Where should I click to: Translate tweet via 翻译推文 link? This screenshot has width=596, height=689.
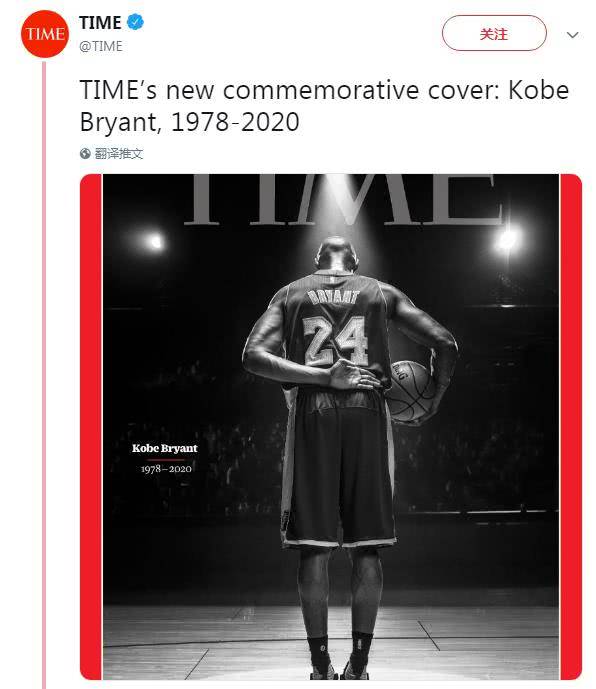coord(119,153)
